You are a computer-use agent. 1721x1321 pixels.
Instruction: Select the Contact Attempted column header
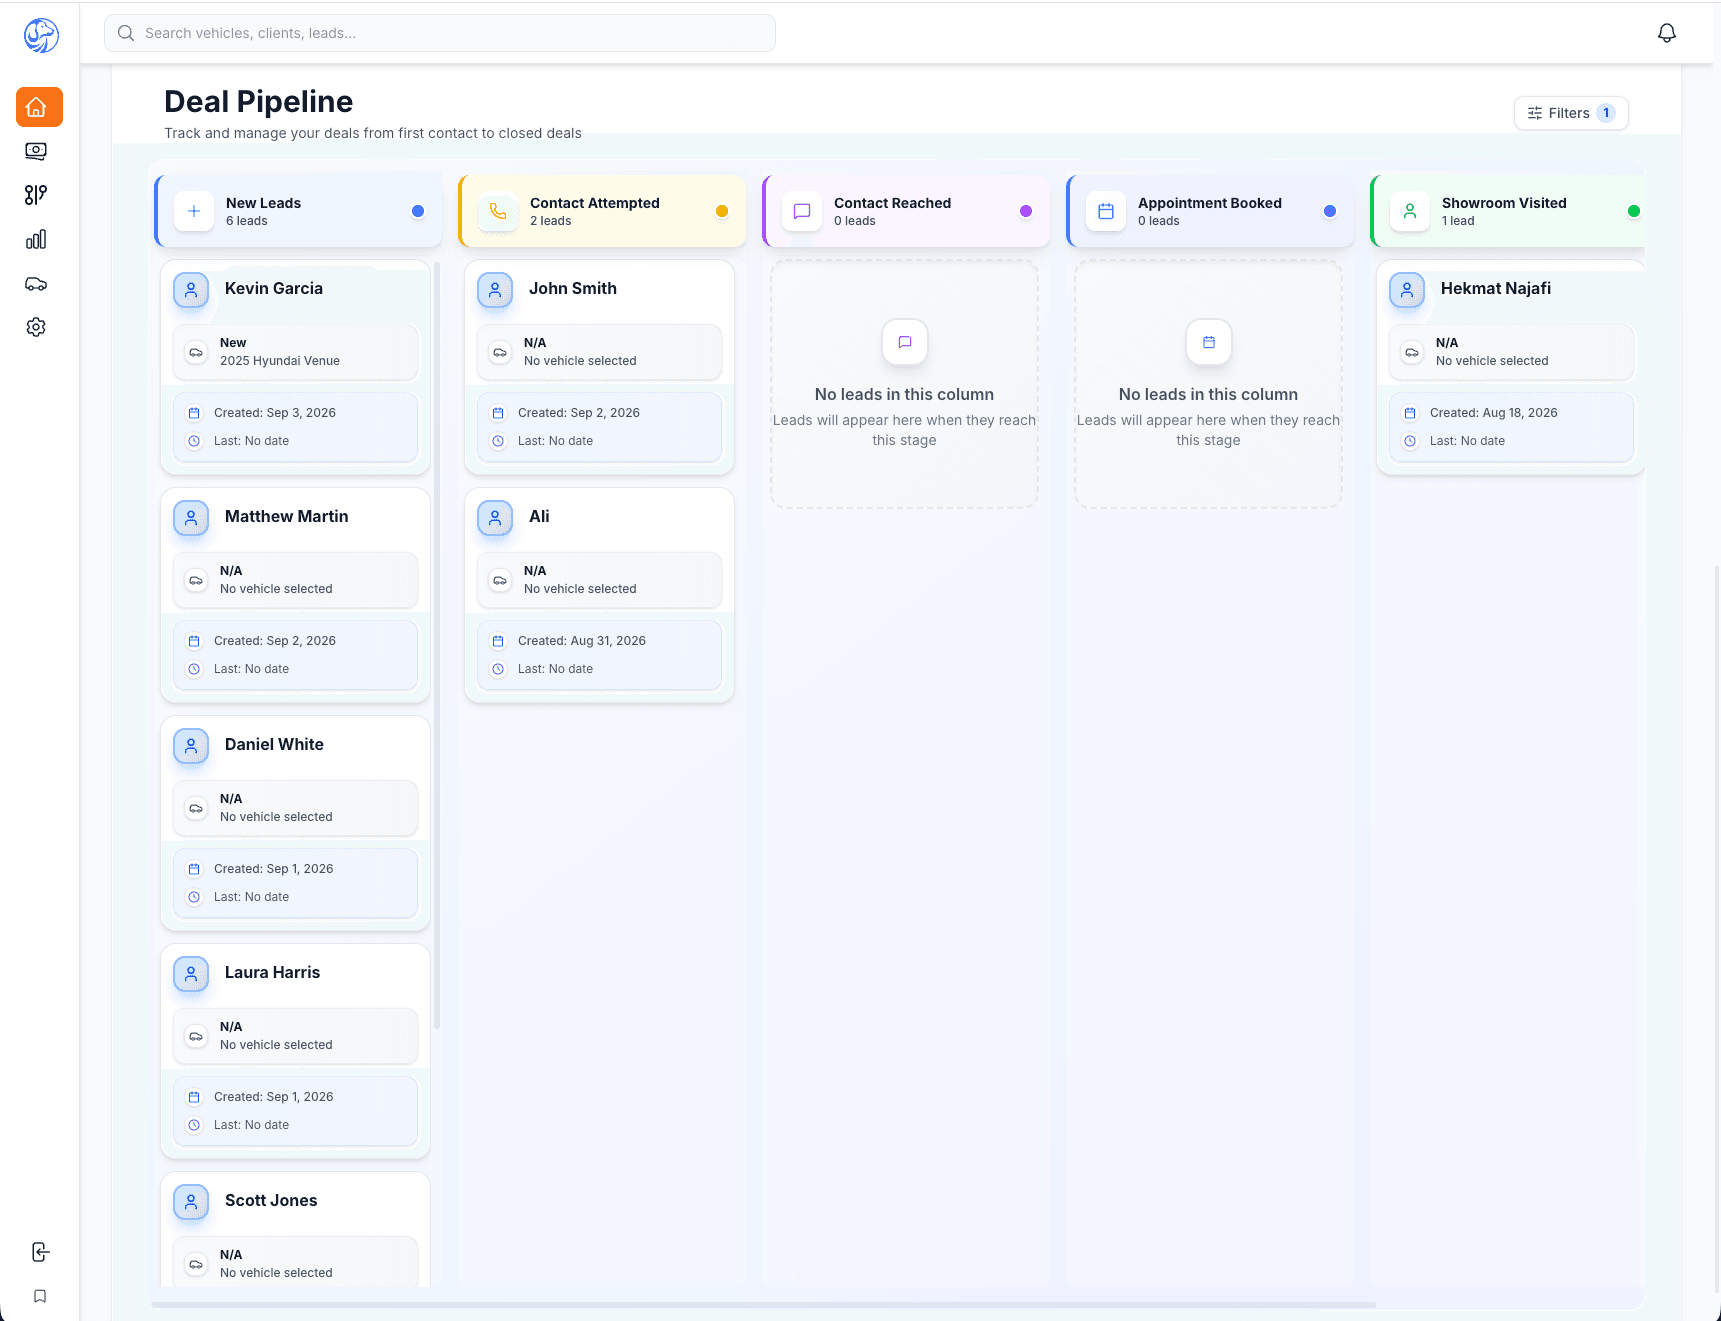click(602, 211)
